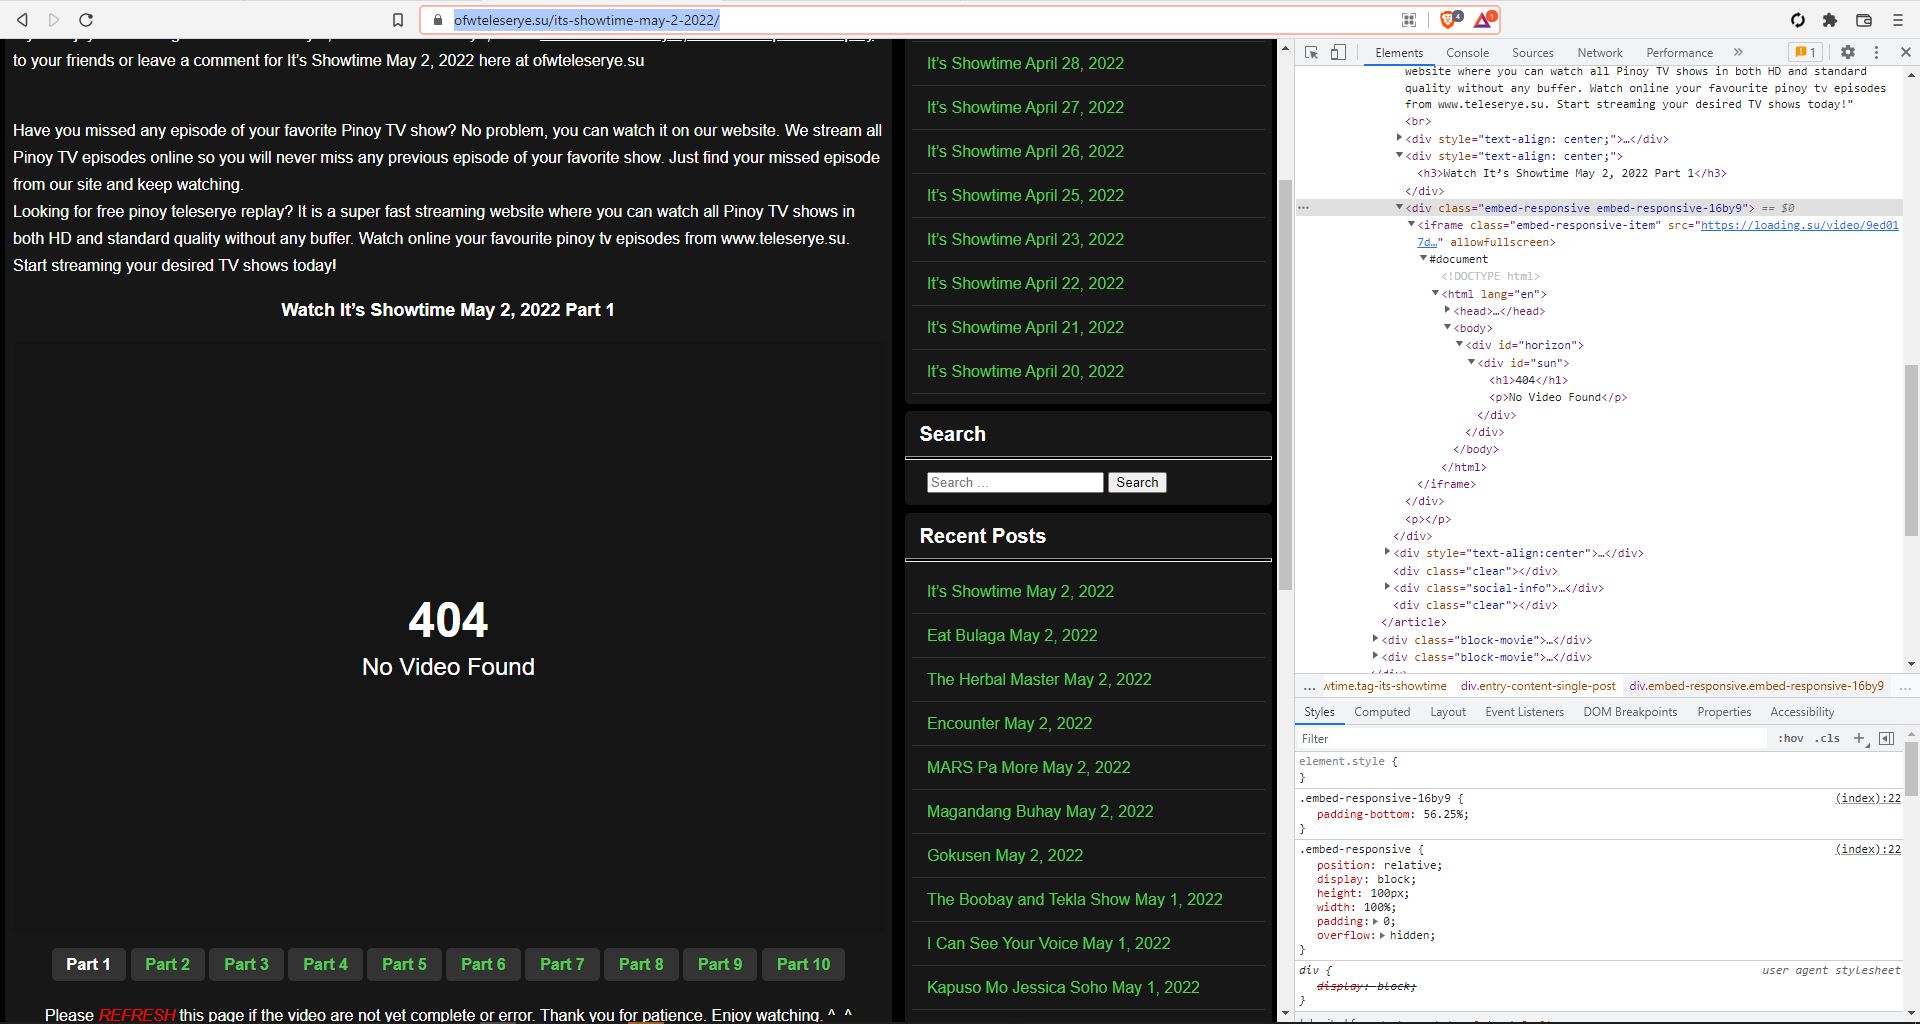The height and width of the screenshot is (1024, 1920).
Task: Open the Computed styles tab
Action: 1382,712
